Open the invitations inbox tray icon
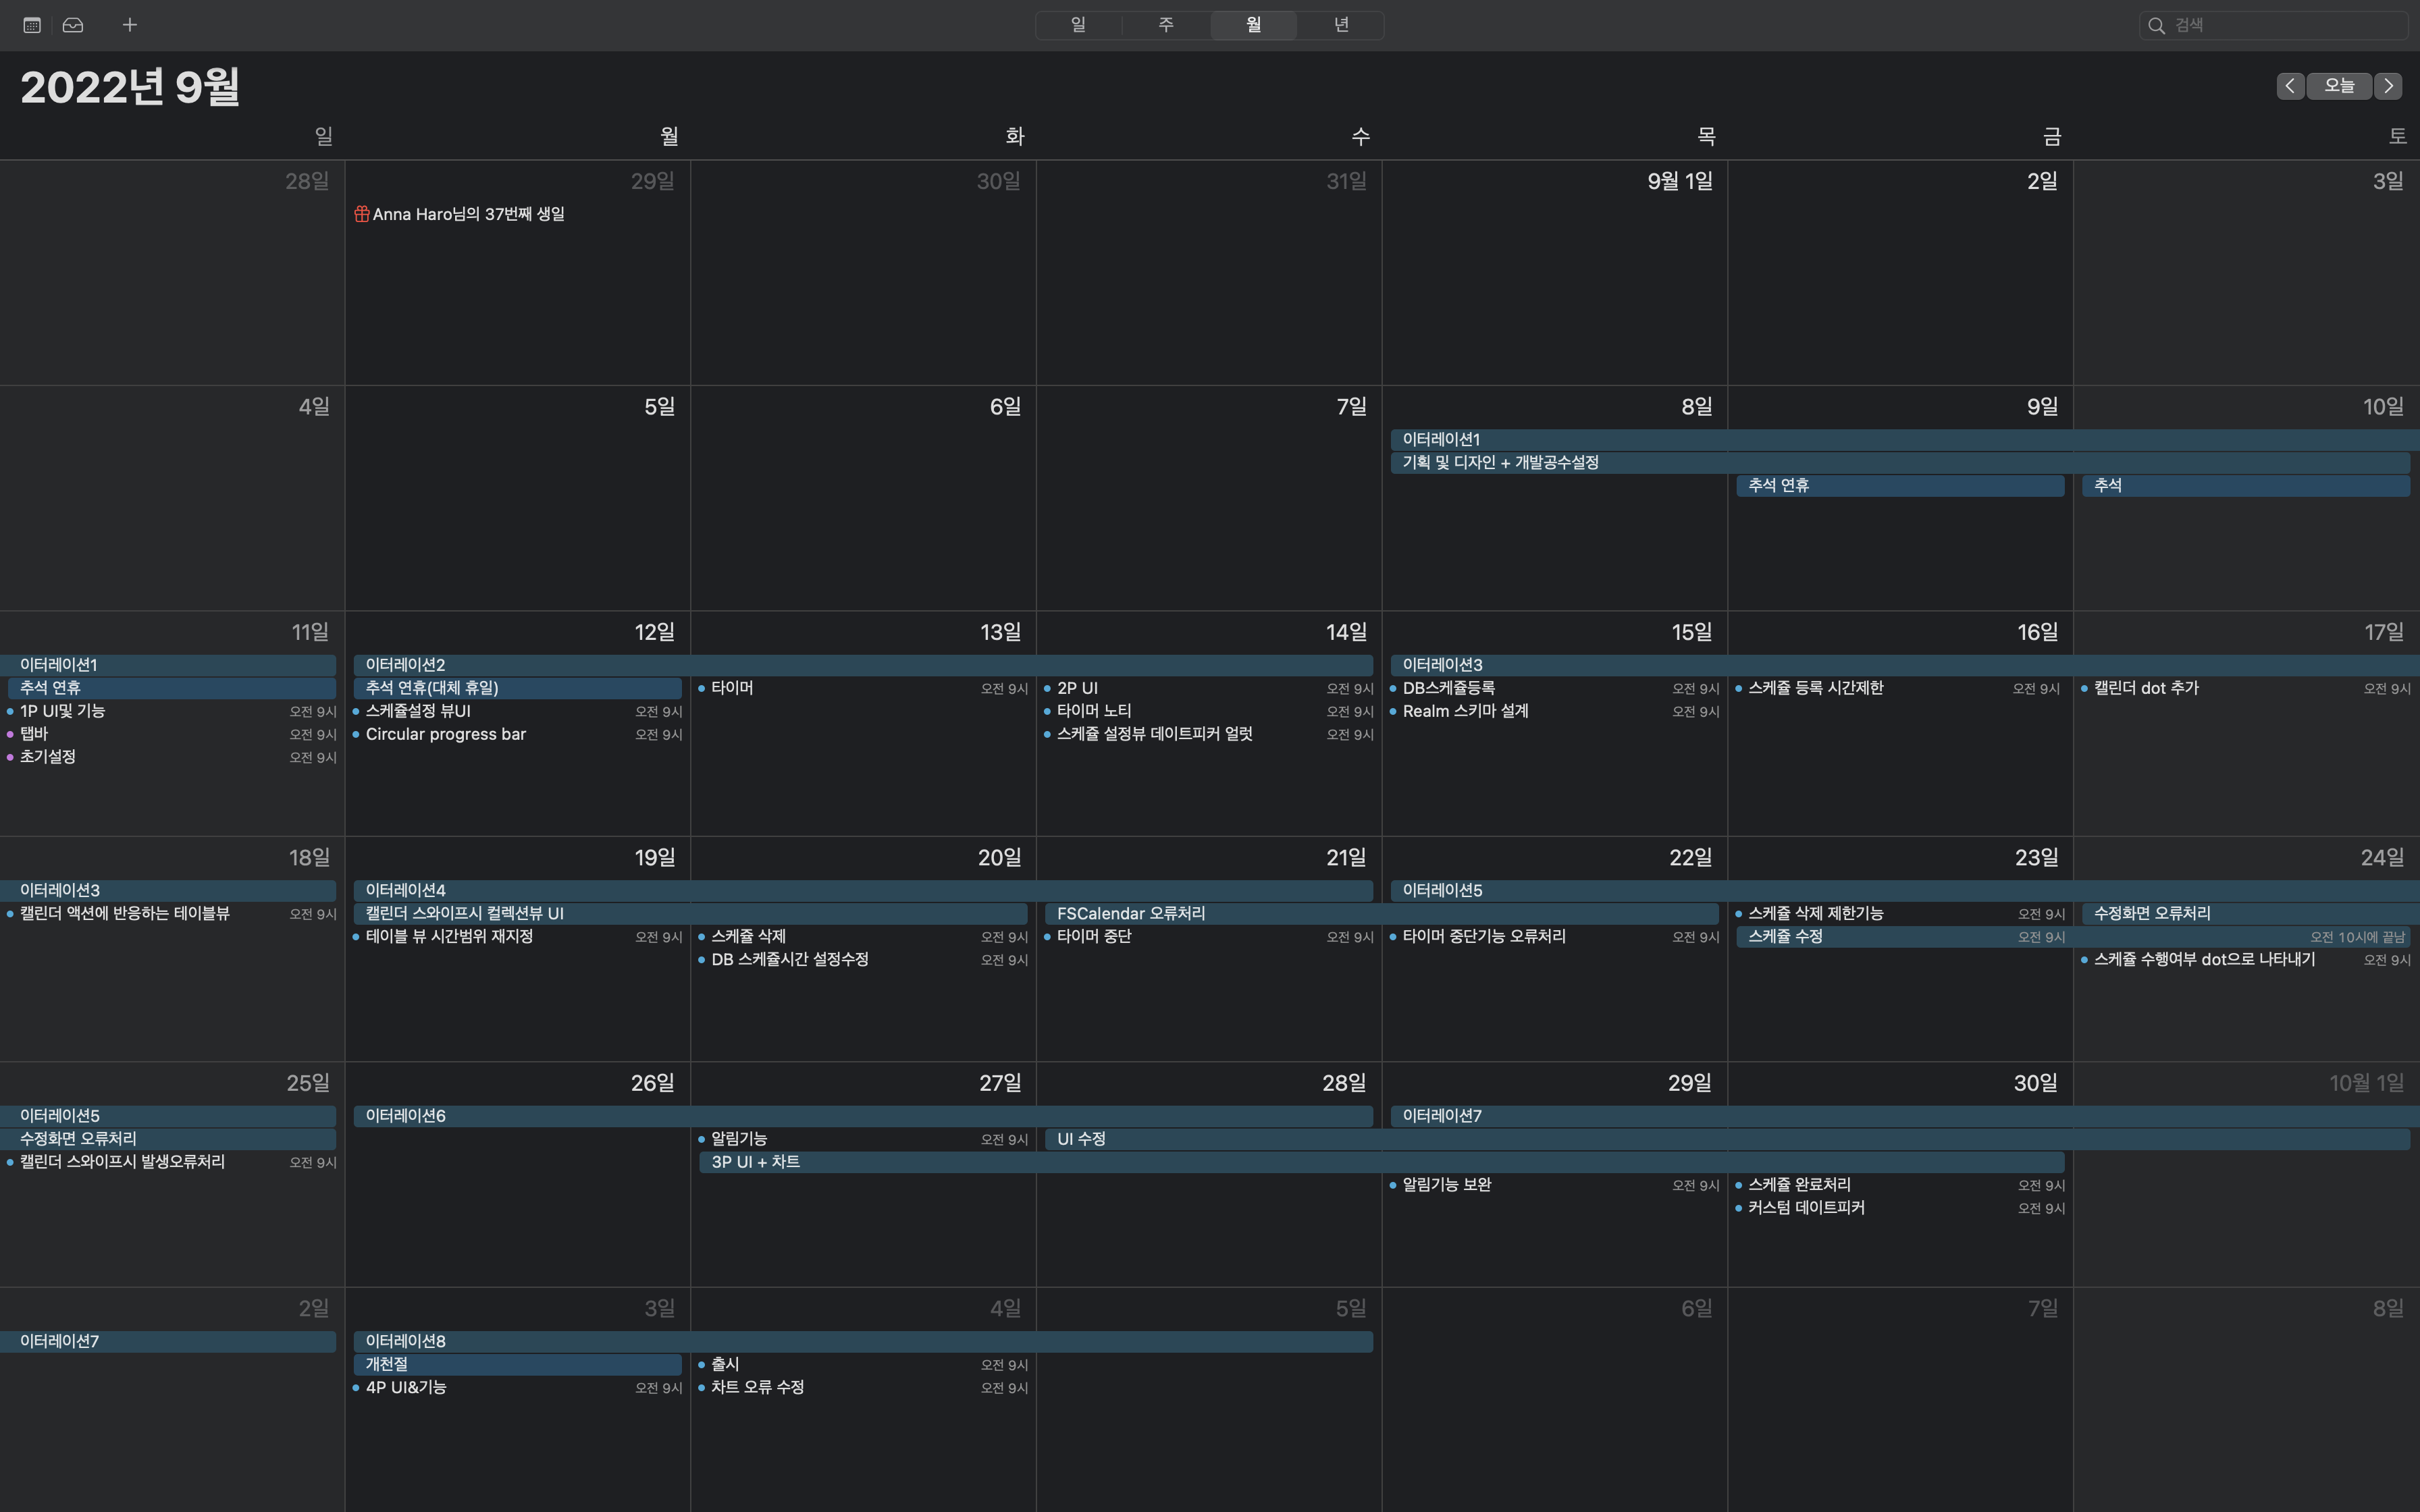Screen dimensions: 2420x1512 (x=72, y=25)
